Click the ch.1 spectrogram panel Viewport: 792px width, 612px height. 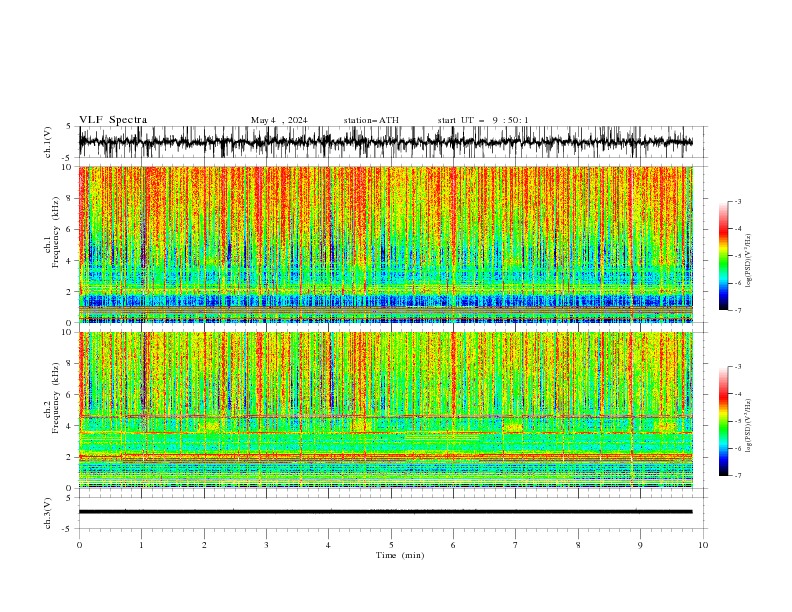coord(385,244)
